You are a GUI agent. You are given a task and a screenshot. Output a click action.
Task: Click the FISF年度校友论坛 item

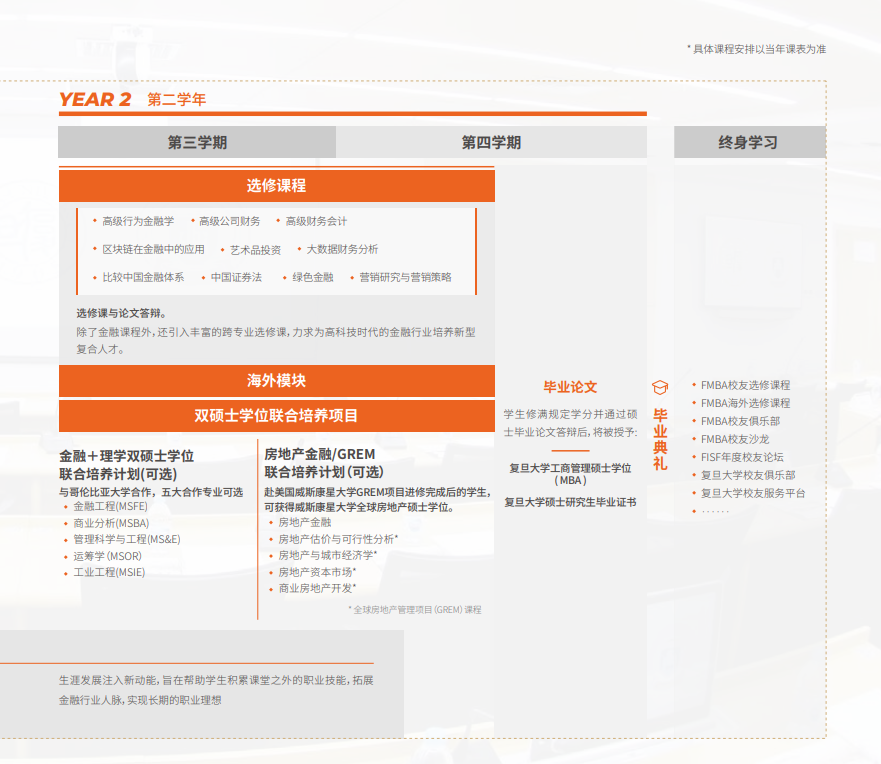click(x=742, y=457)
